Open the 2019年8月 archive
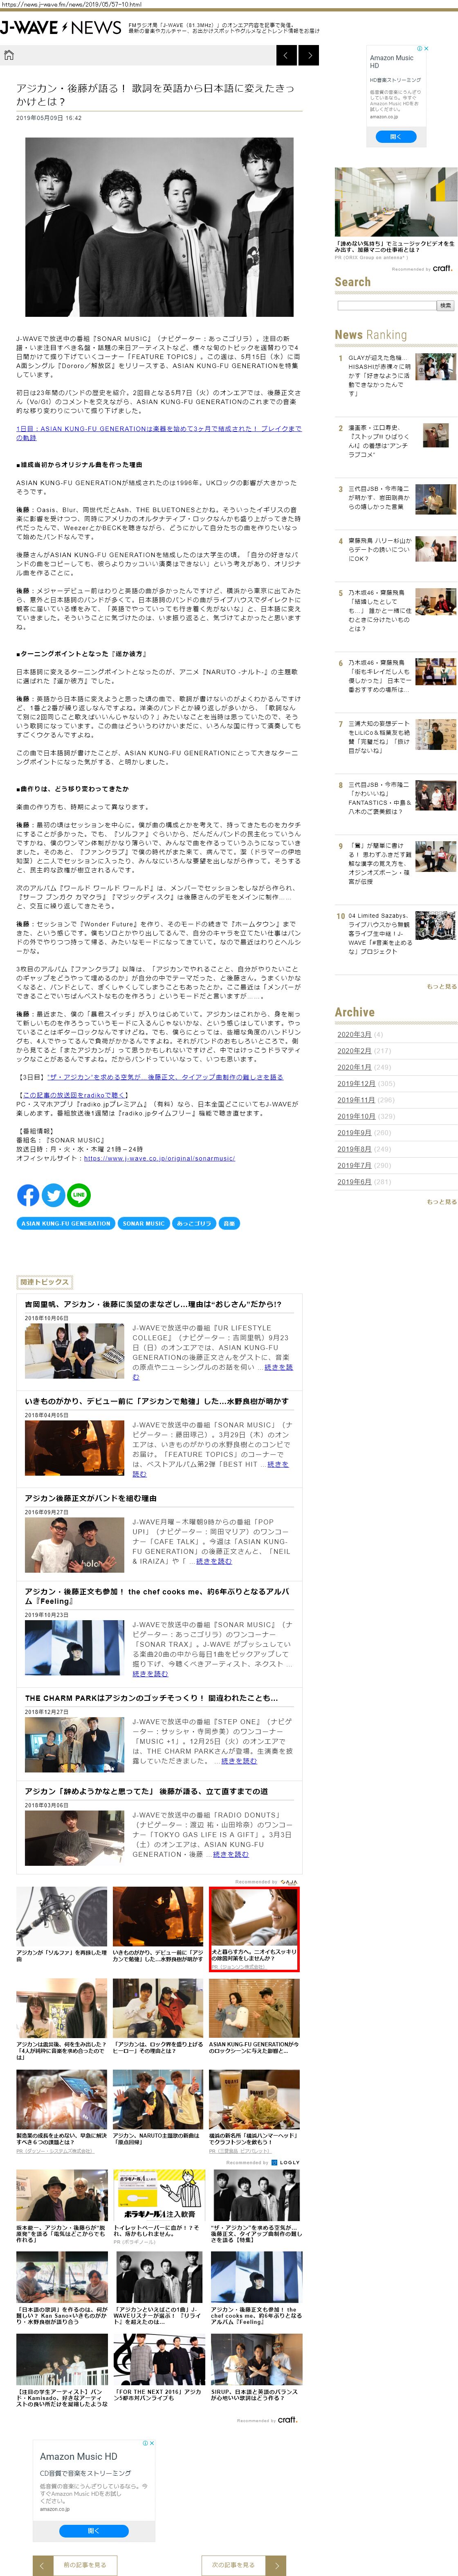Viewport: 458px width, 2576px height. [x=354, y=1149]
